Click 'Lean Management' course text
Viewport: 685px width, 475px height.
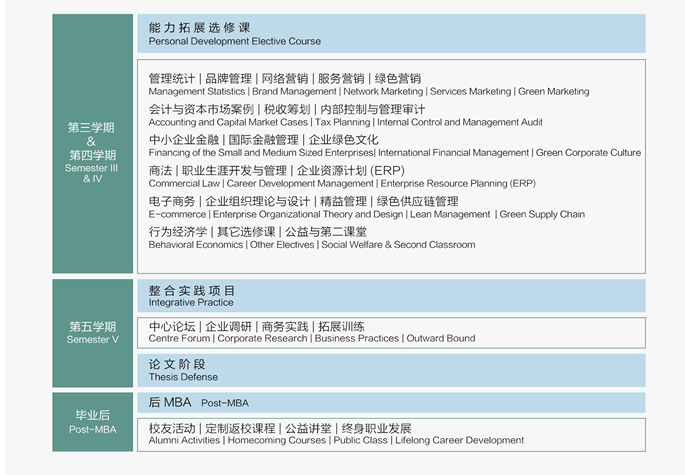(x=450, y=215)
